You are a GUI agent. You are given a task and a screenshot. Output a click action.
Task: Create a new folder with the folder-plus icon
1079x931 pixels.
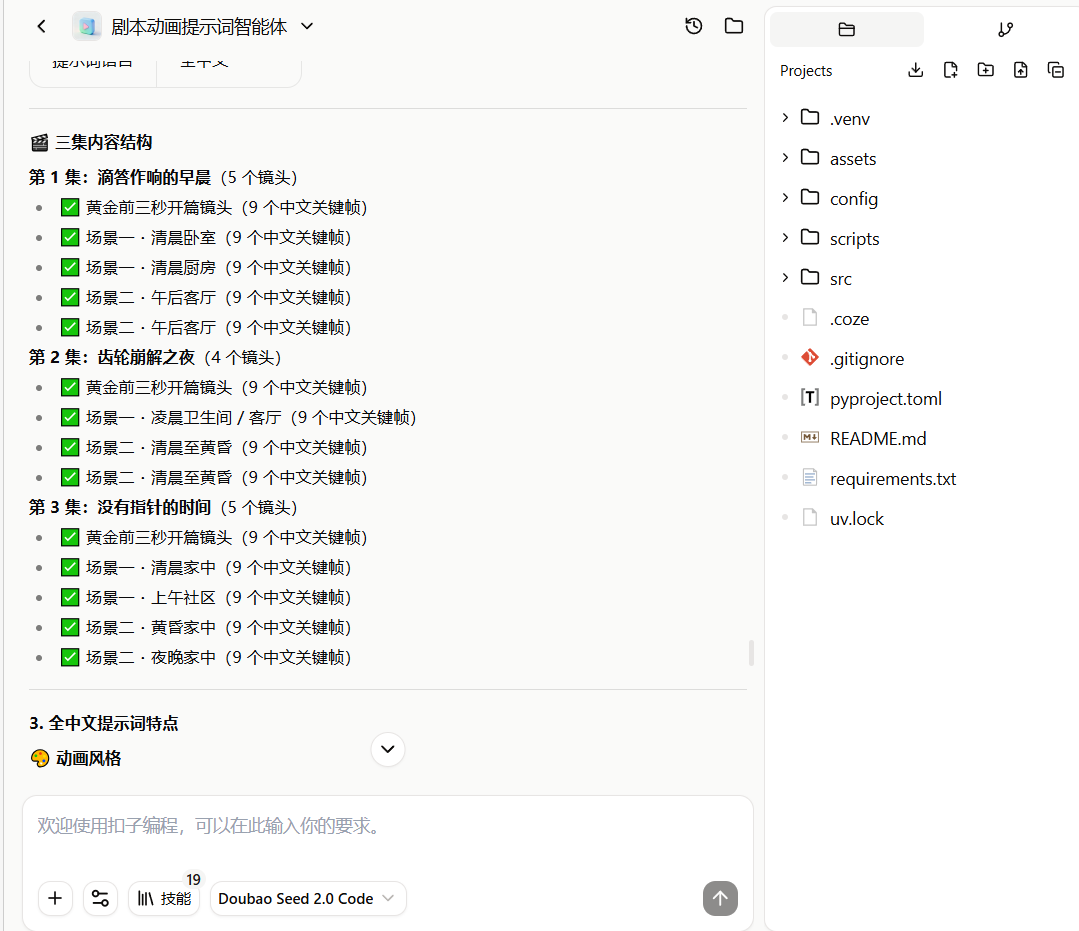985,70
